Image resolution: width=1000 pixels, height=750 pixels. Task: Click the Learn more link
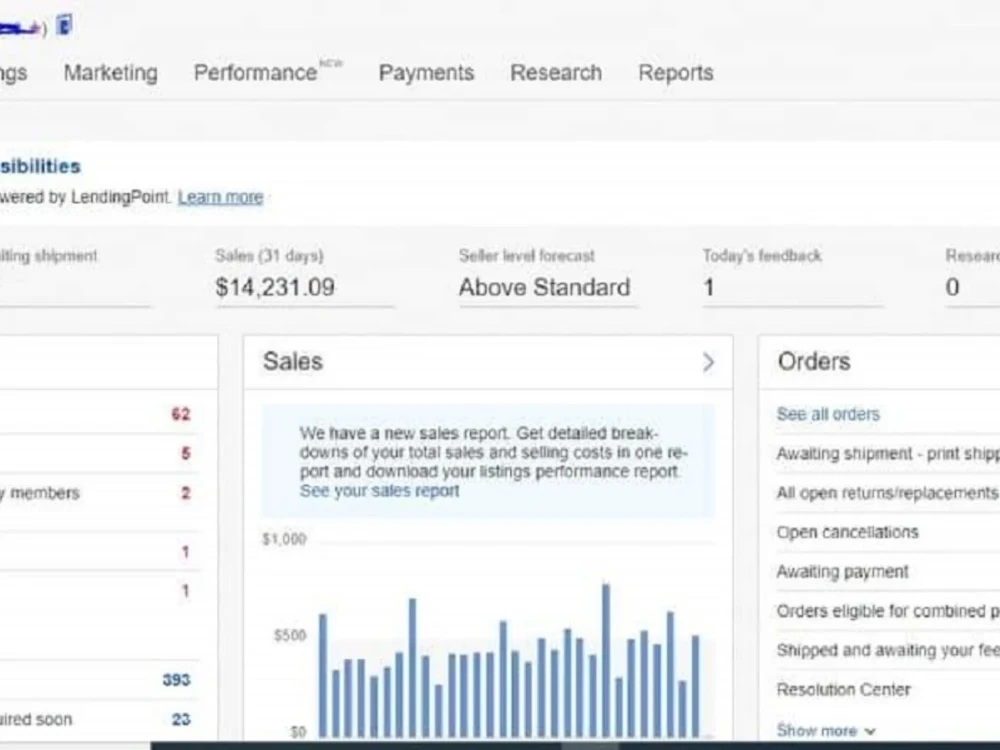(220, 197)
